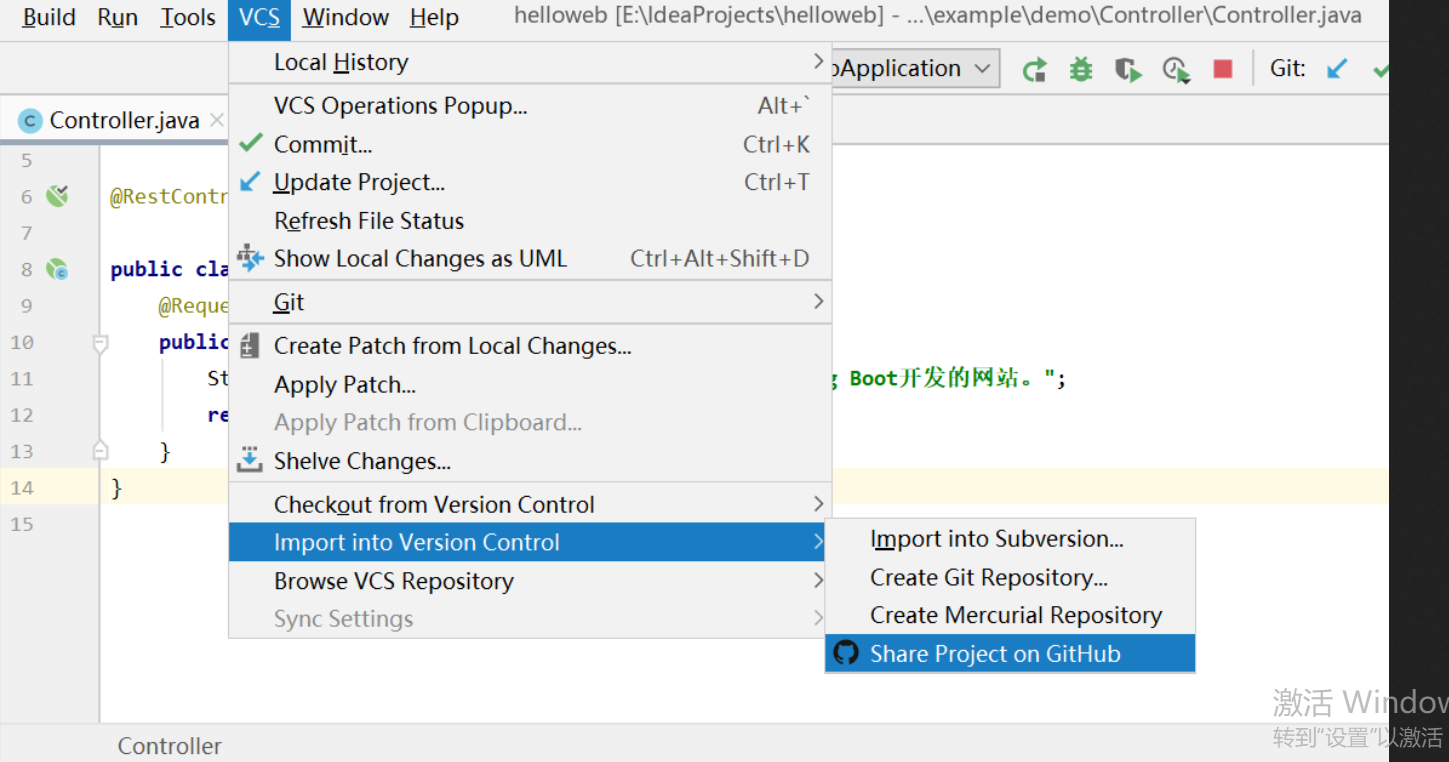Select Share Project on GitHub

coord(1010,653)
